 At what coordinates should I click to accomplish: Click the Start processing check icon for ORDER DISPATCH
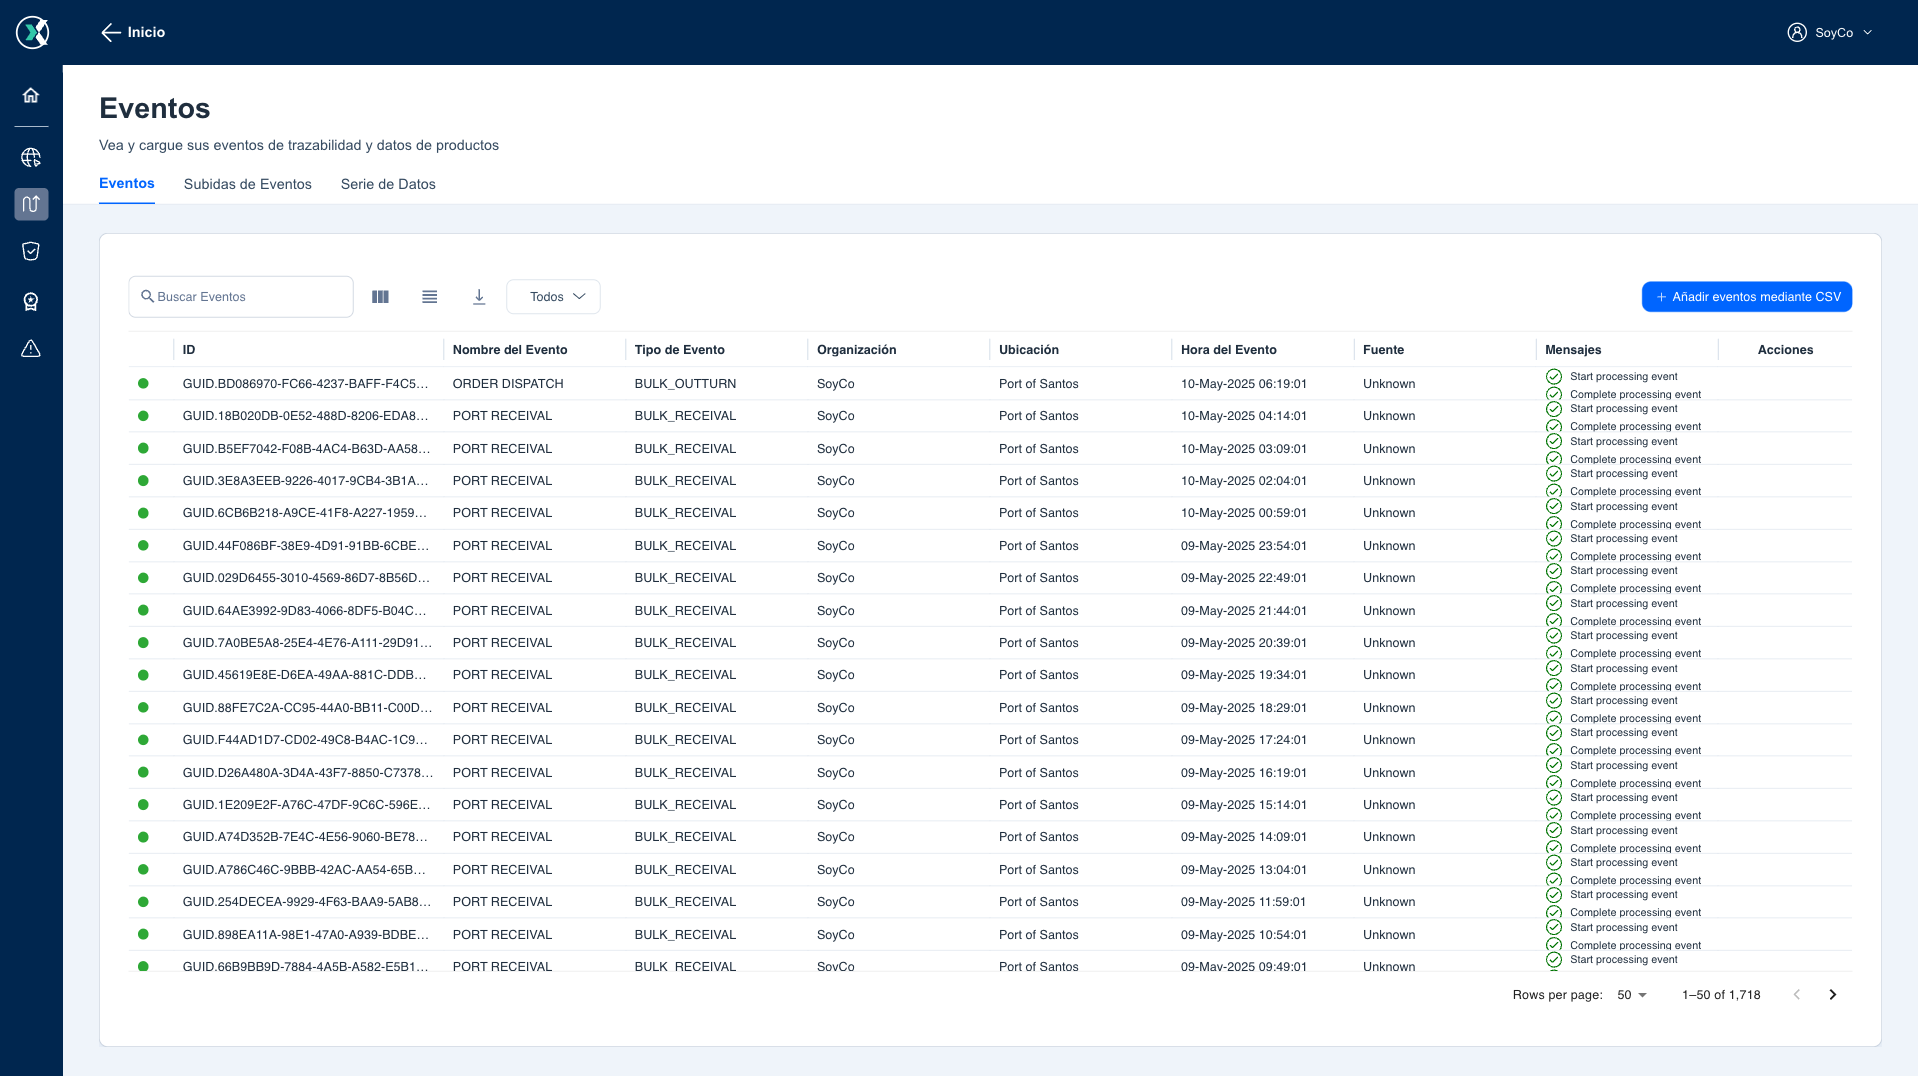pyautogui.click(x=1554, y=377)
